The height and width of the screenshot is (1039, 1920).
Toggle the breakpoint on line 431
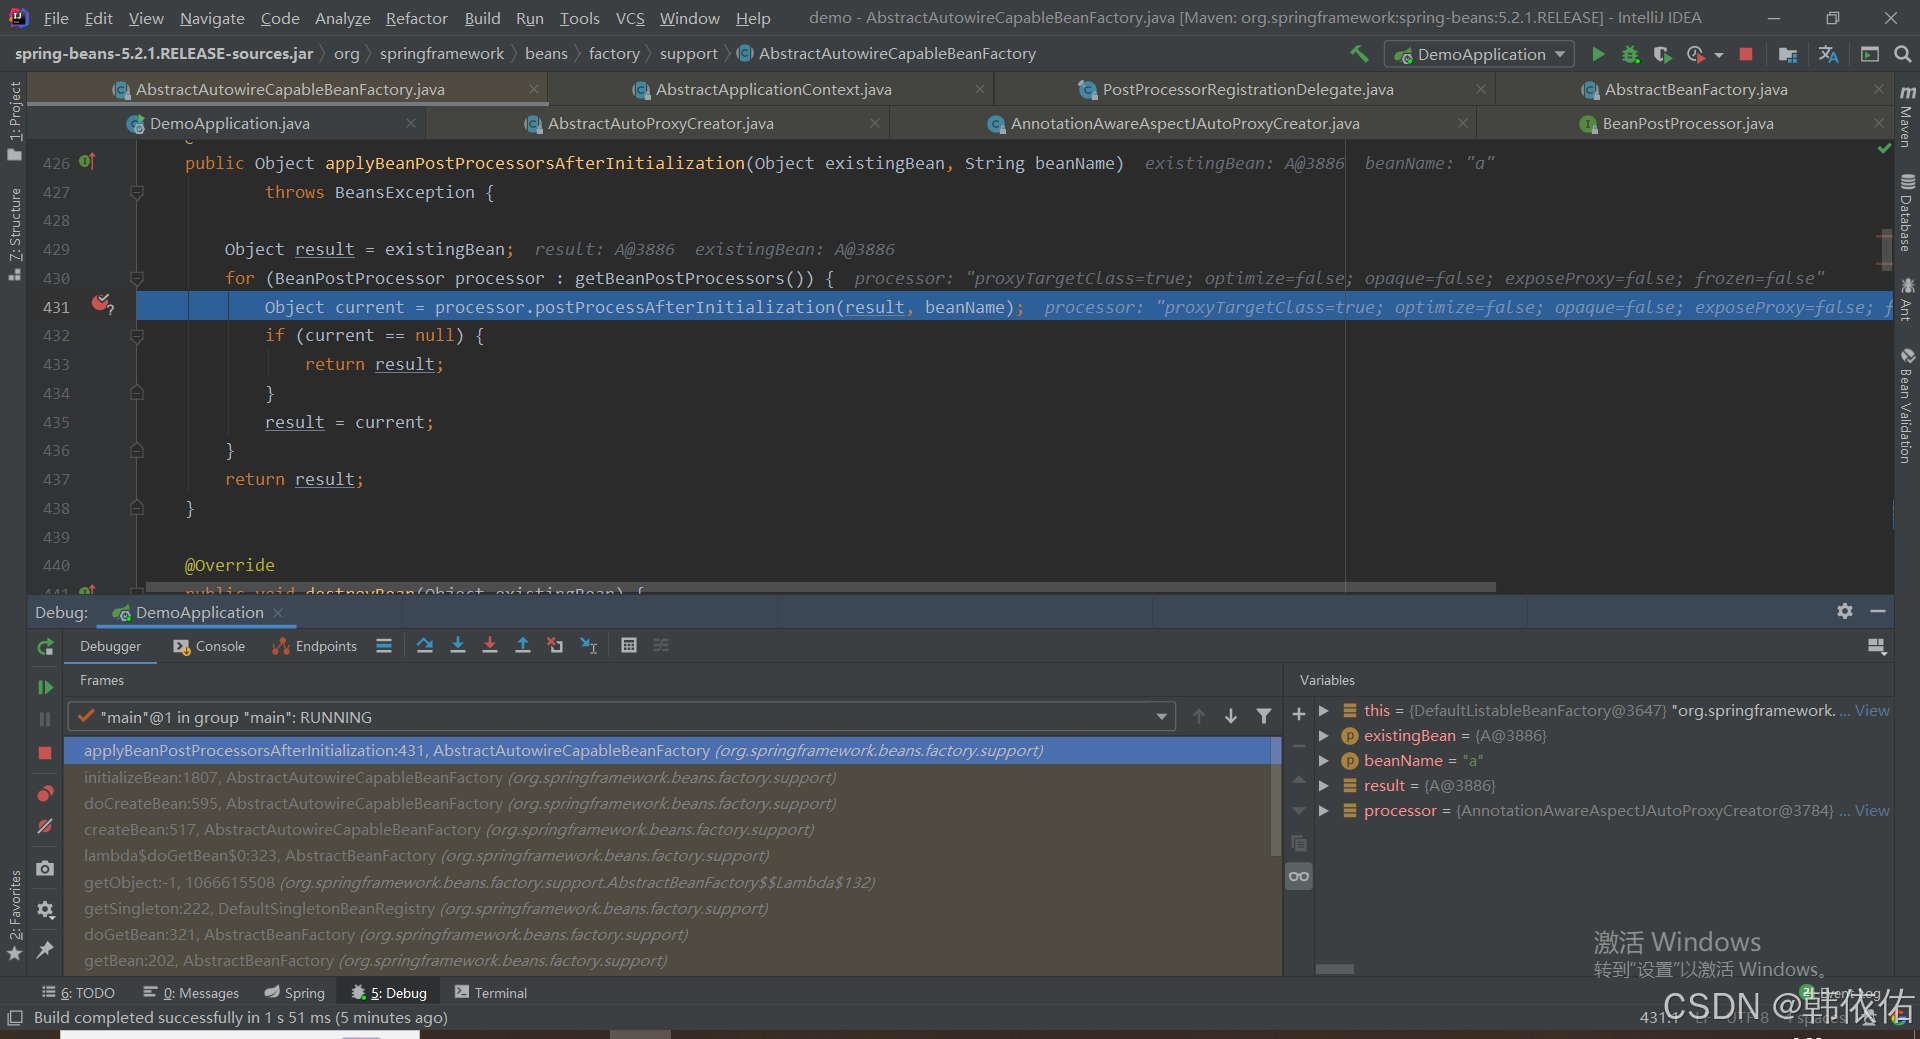(101, 303)
